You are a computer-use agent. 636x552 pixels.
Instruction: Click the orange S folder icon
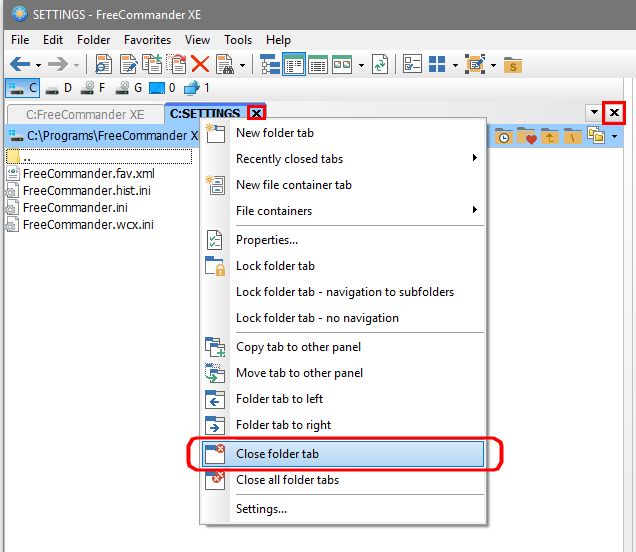point(513,65)
